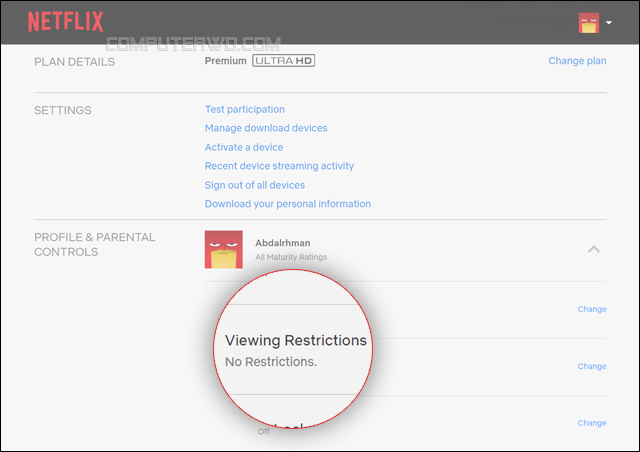Click the All Maturity Ratings text
This screenshot has width=640, height=452.
(291, 257)
